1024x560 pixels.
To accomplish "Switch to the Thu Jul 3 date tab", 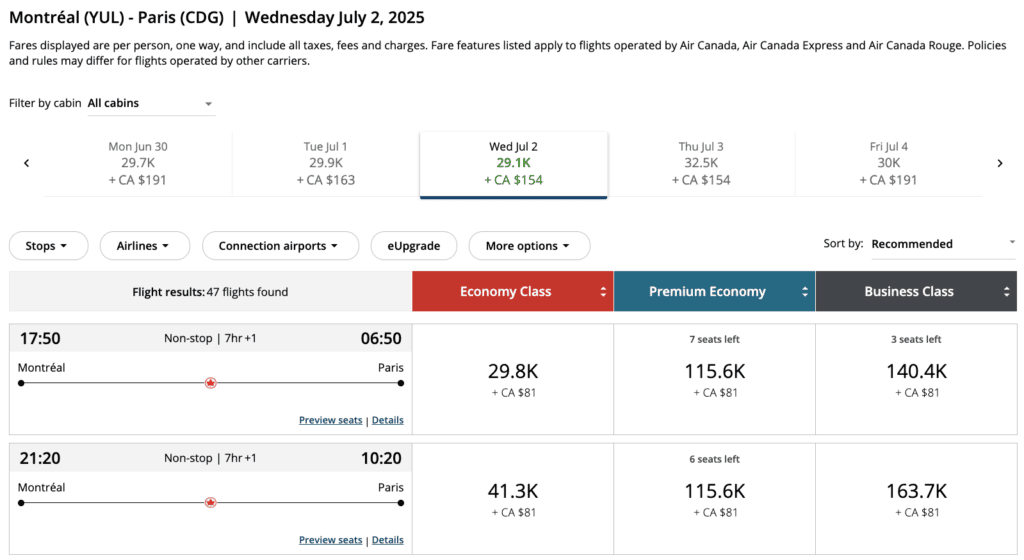I will point(701,163).
